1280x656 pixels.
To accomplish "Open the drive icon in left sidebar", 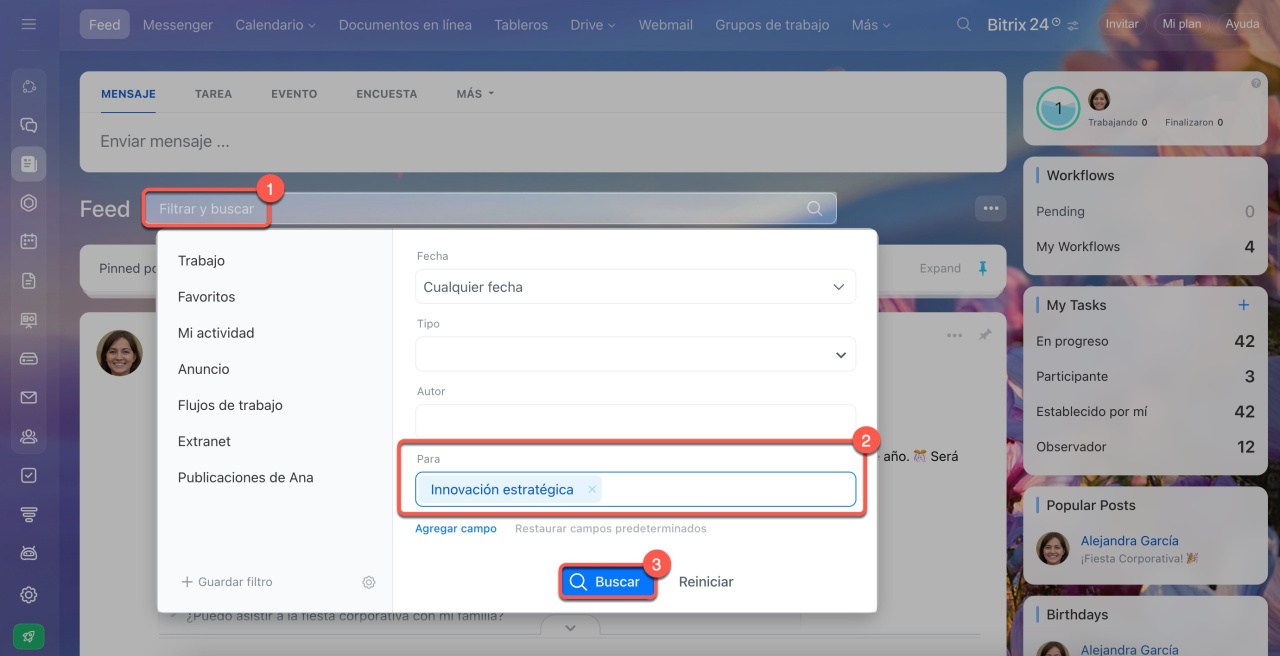I will [x=29, y=359].
